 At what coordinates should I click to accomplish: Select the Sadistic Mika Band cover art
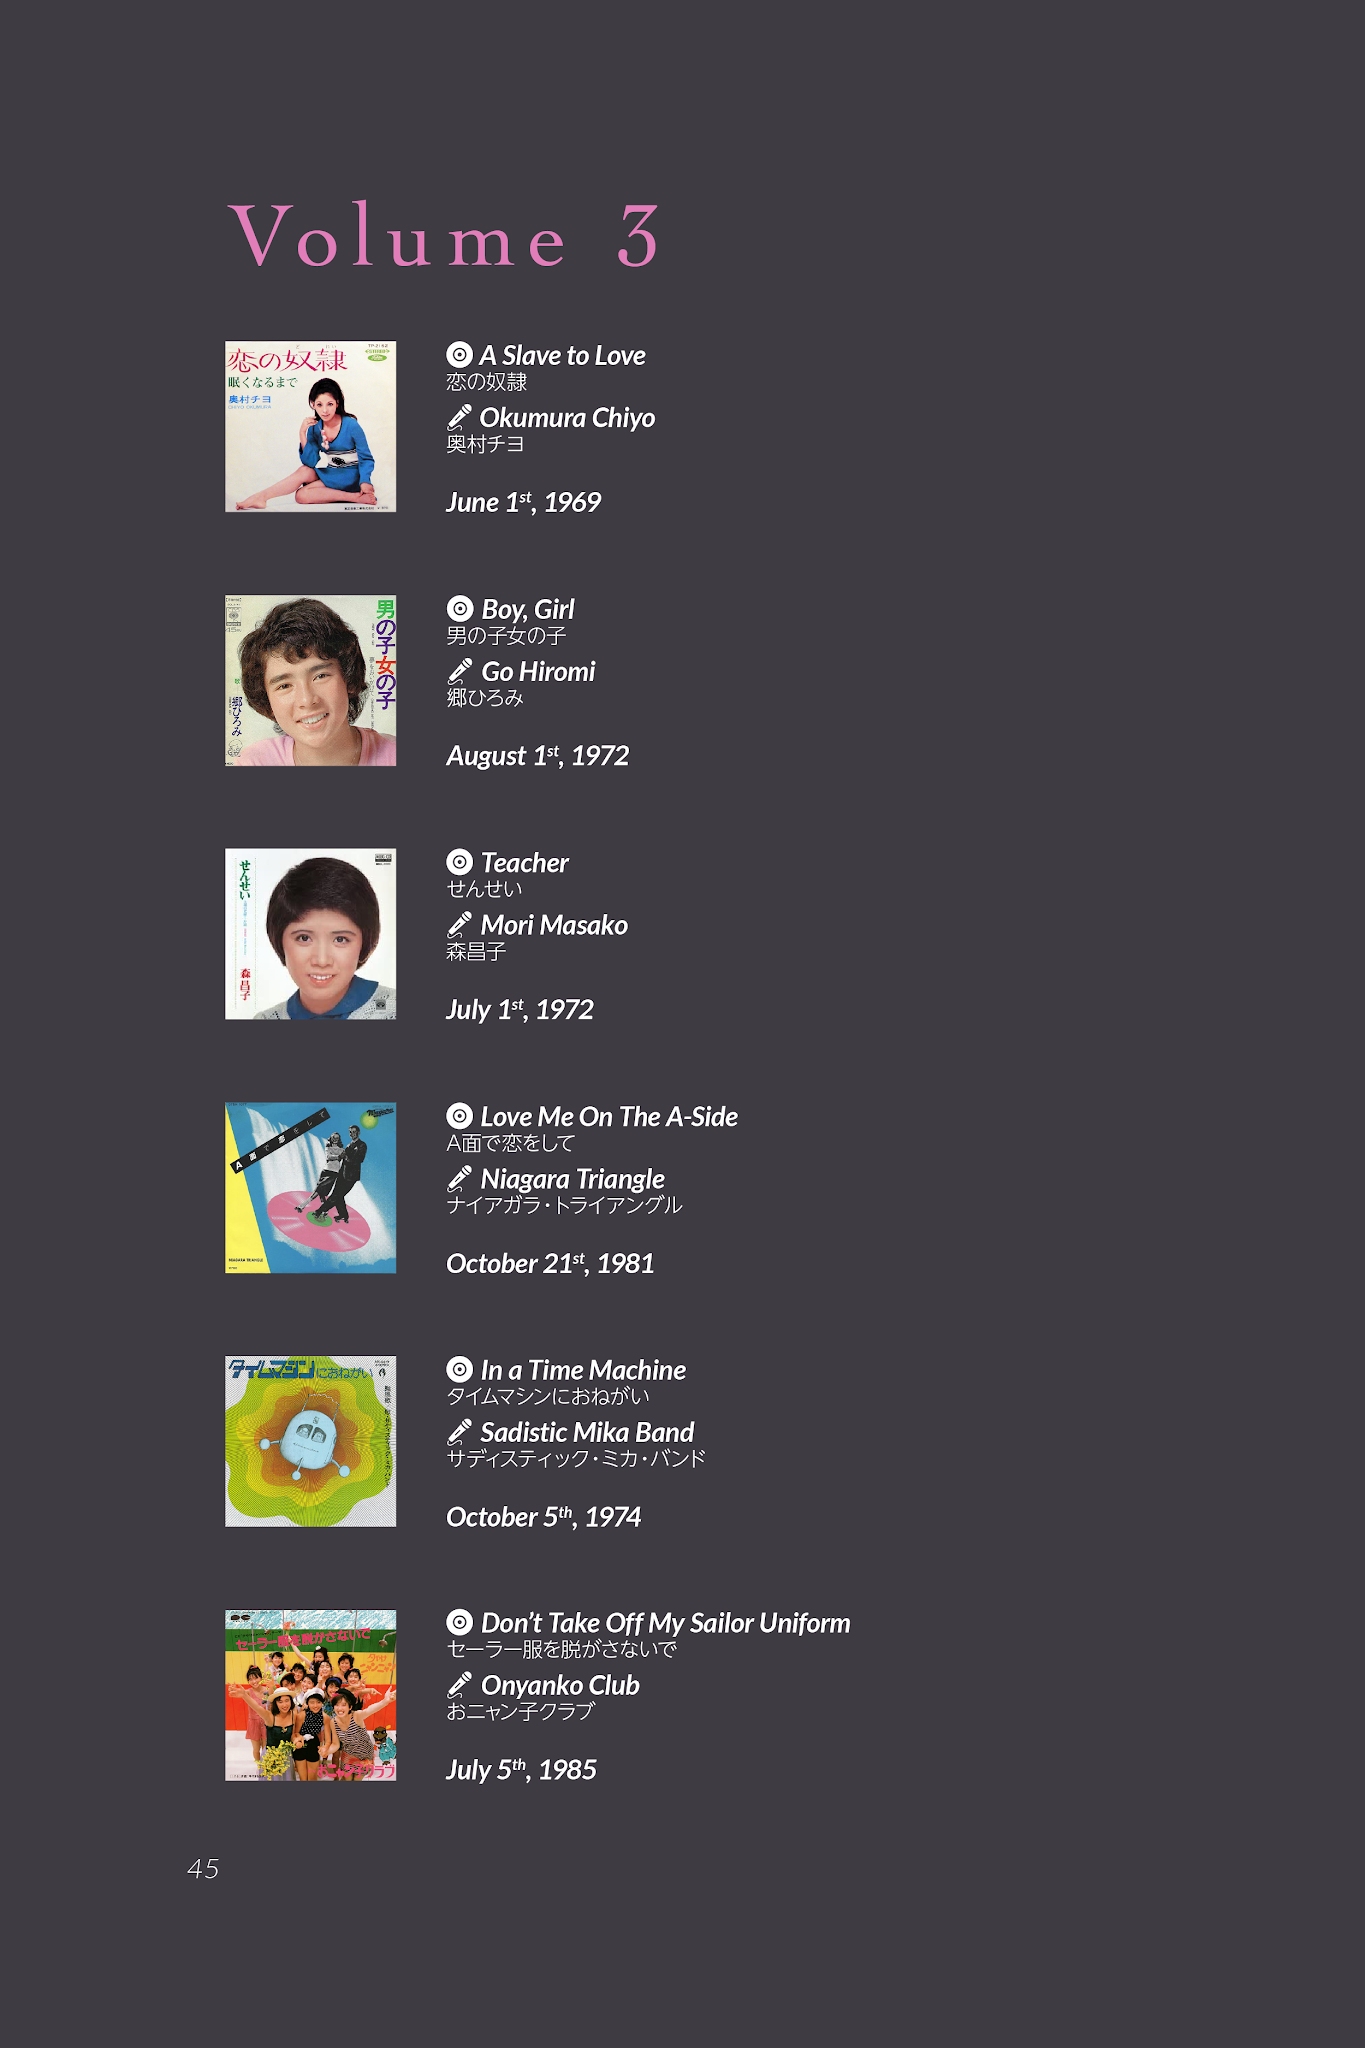(311, 1441)
